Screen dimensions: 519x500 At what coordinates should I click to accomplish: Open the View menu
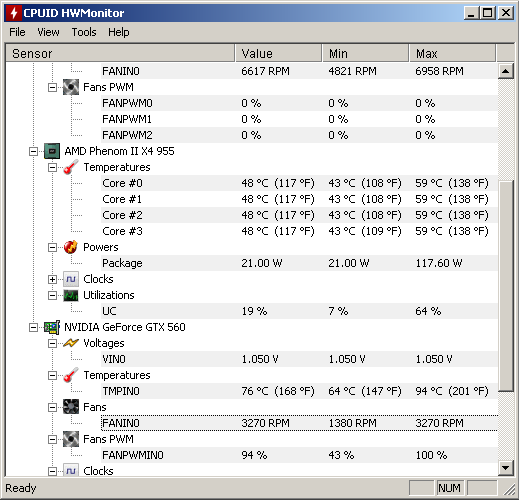48,32
